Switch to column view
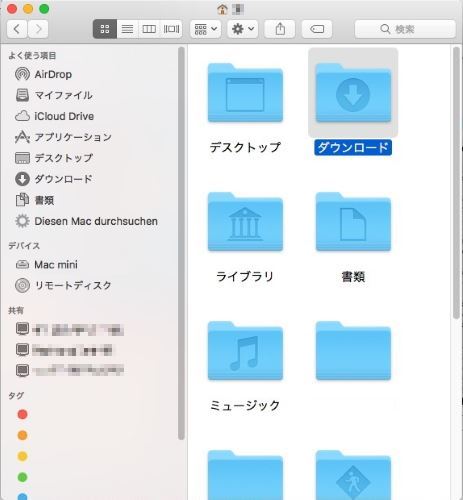The height and width of the screenshot is (500, 463). pos(149,29)
